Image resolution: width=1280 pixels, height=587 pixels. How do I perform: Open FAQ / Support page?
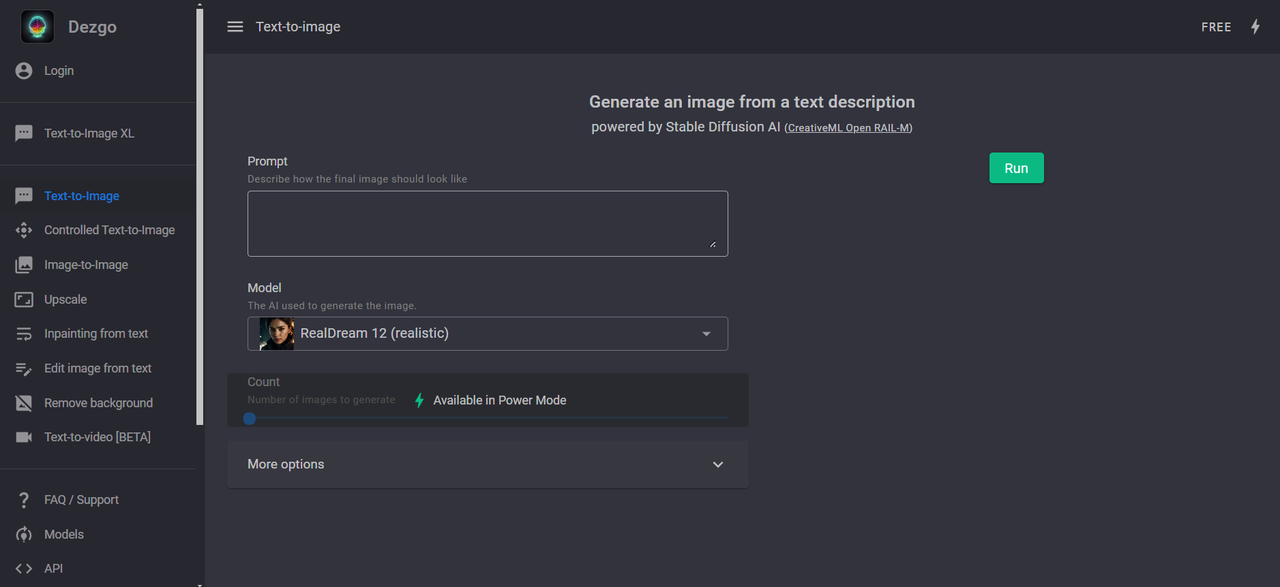click(81, 500)
